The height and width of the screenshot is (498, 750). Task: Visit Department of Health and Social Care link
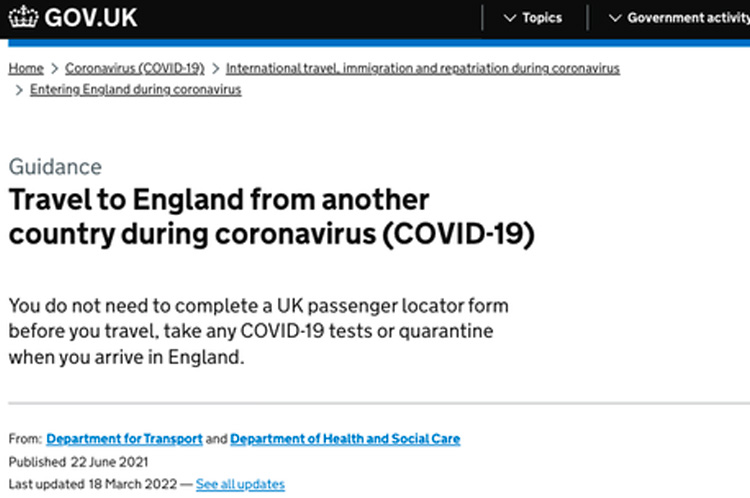345,439
